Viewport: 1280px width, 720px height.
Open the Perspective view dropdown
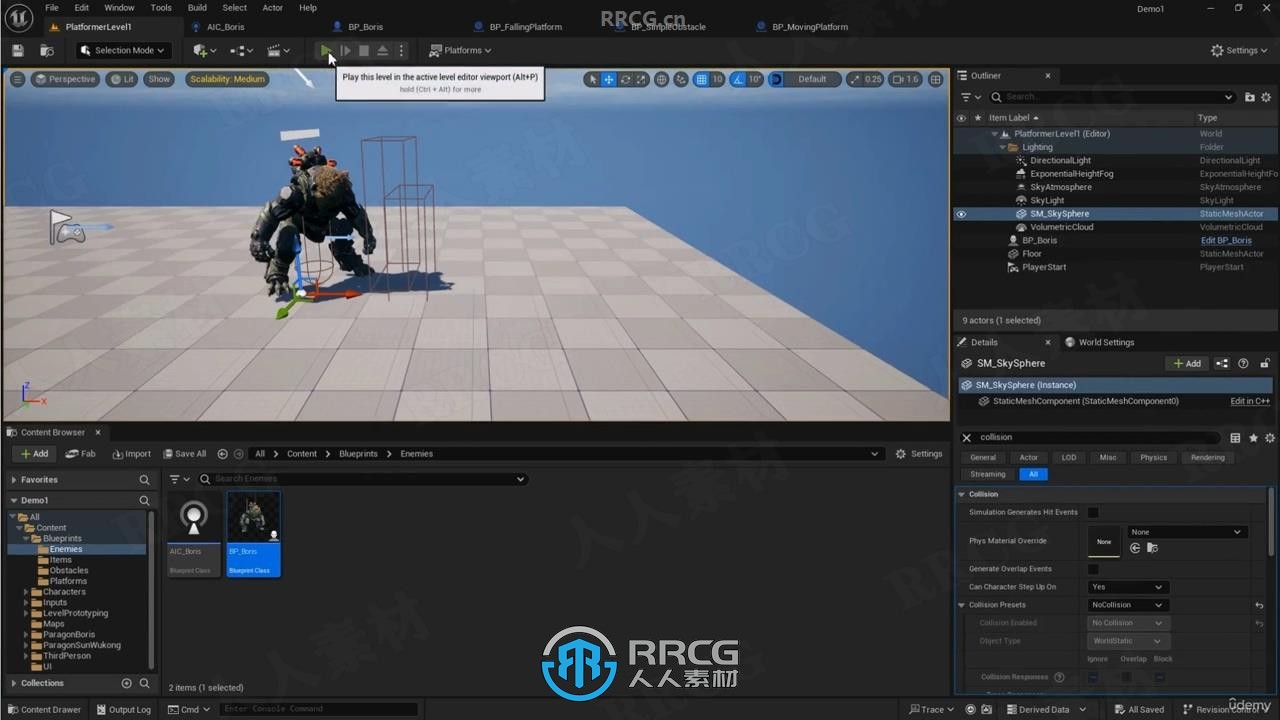point(65,79)
